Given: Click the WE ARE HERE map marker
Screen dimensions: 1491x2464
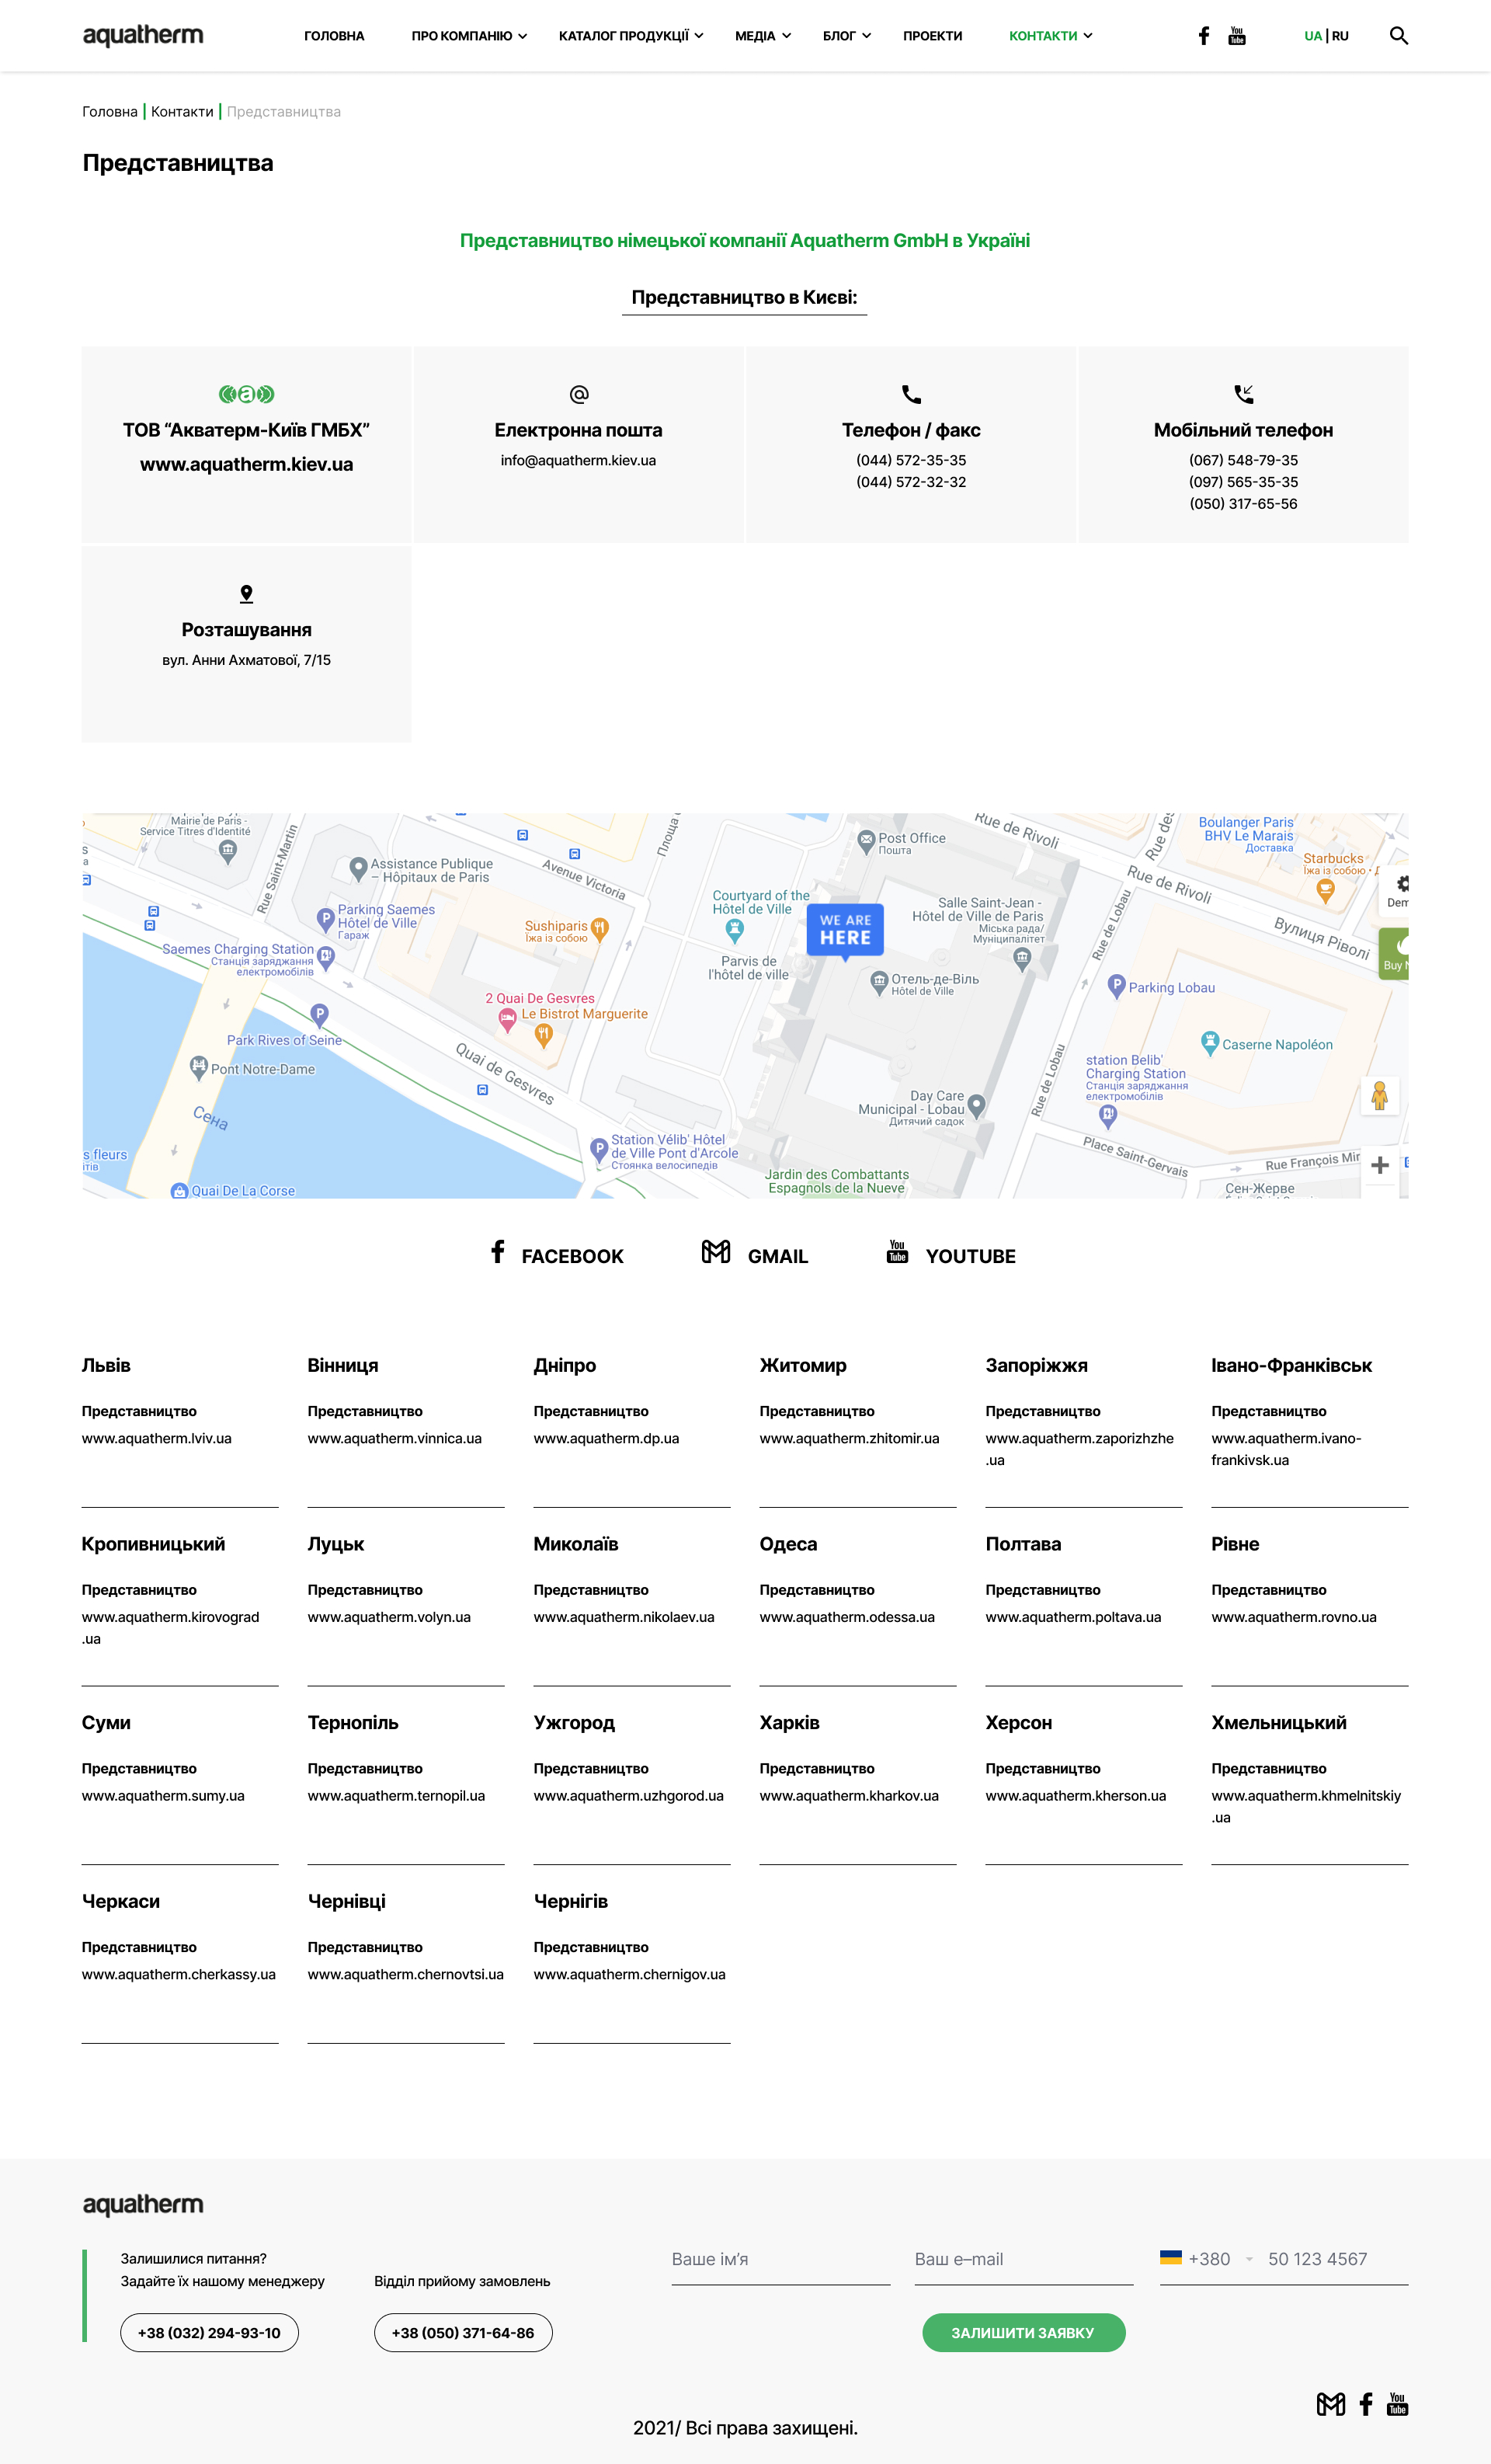Looking at the screenshot, I should click(845, 931).
